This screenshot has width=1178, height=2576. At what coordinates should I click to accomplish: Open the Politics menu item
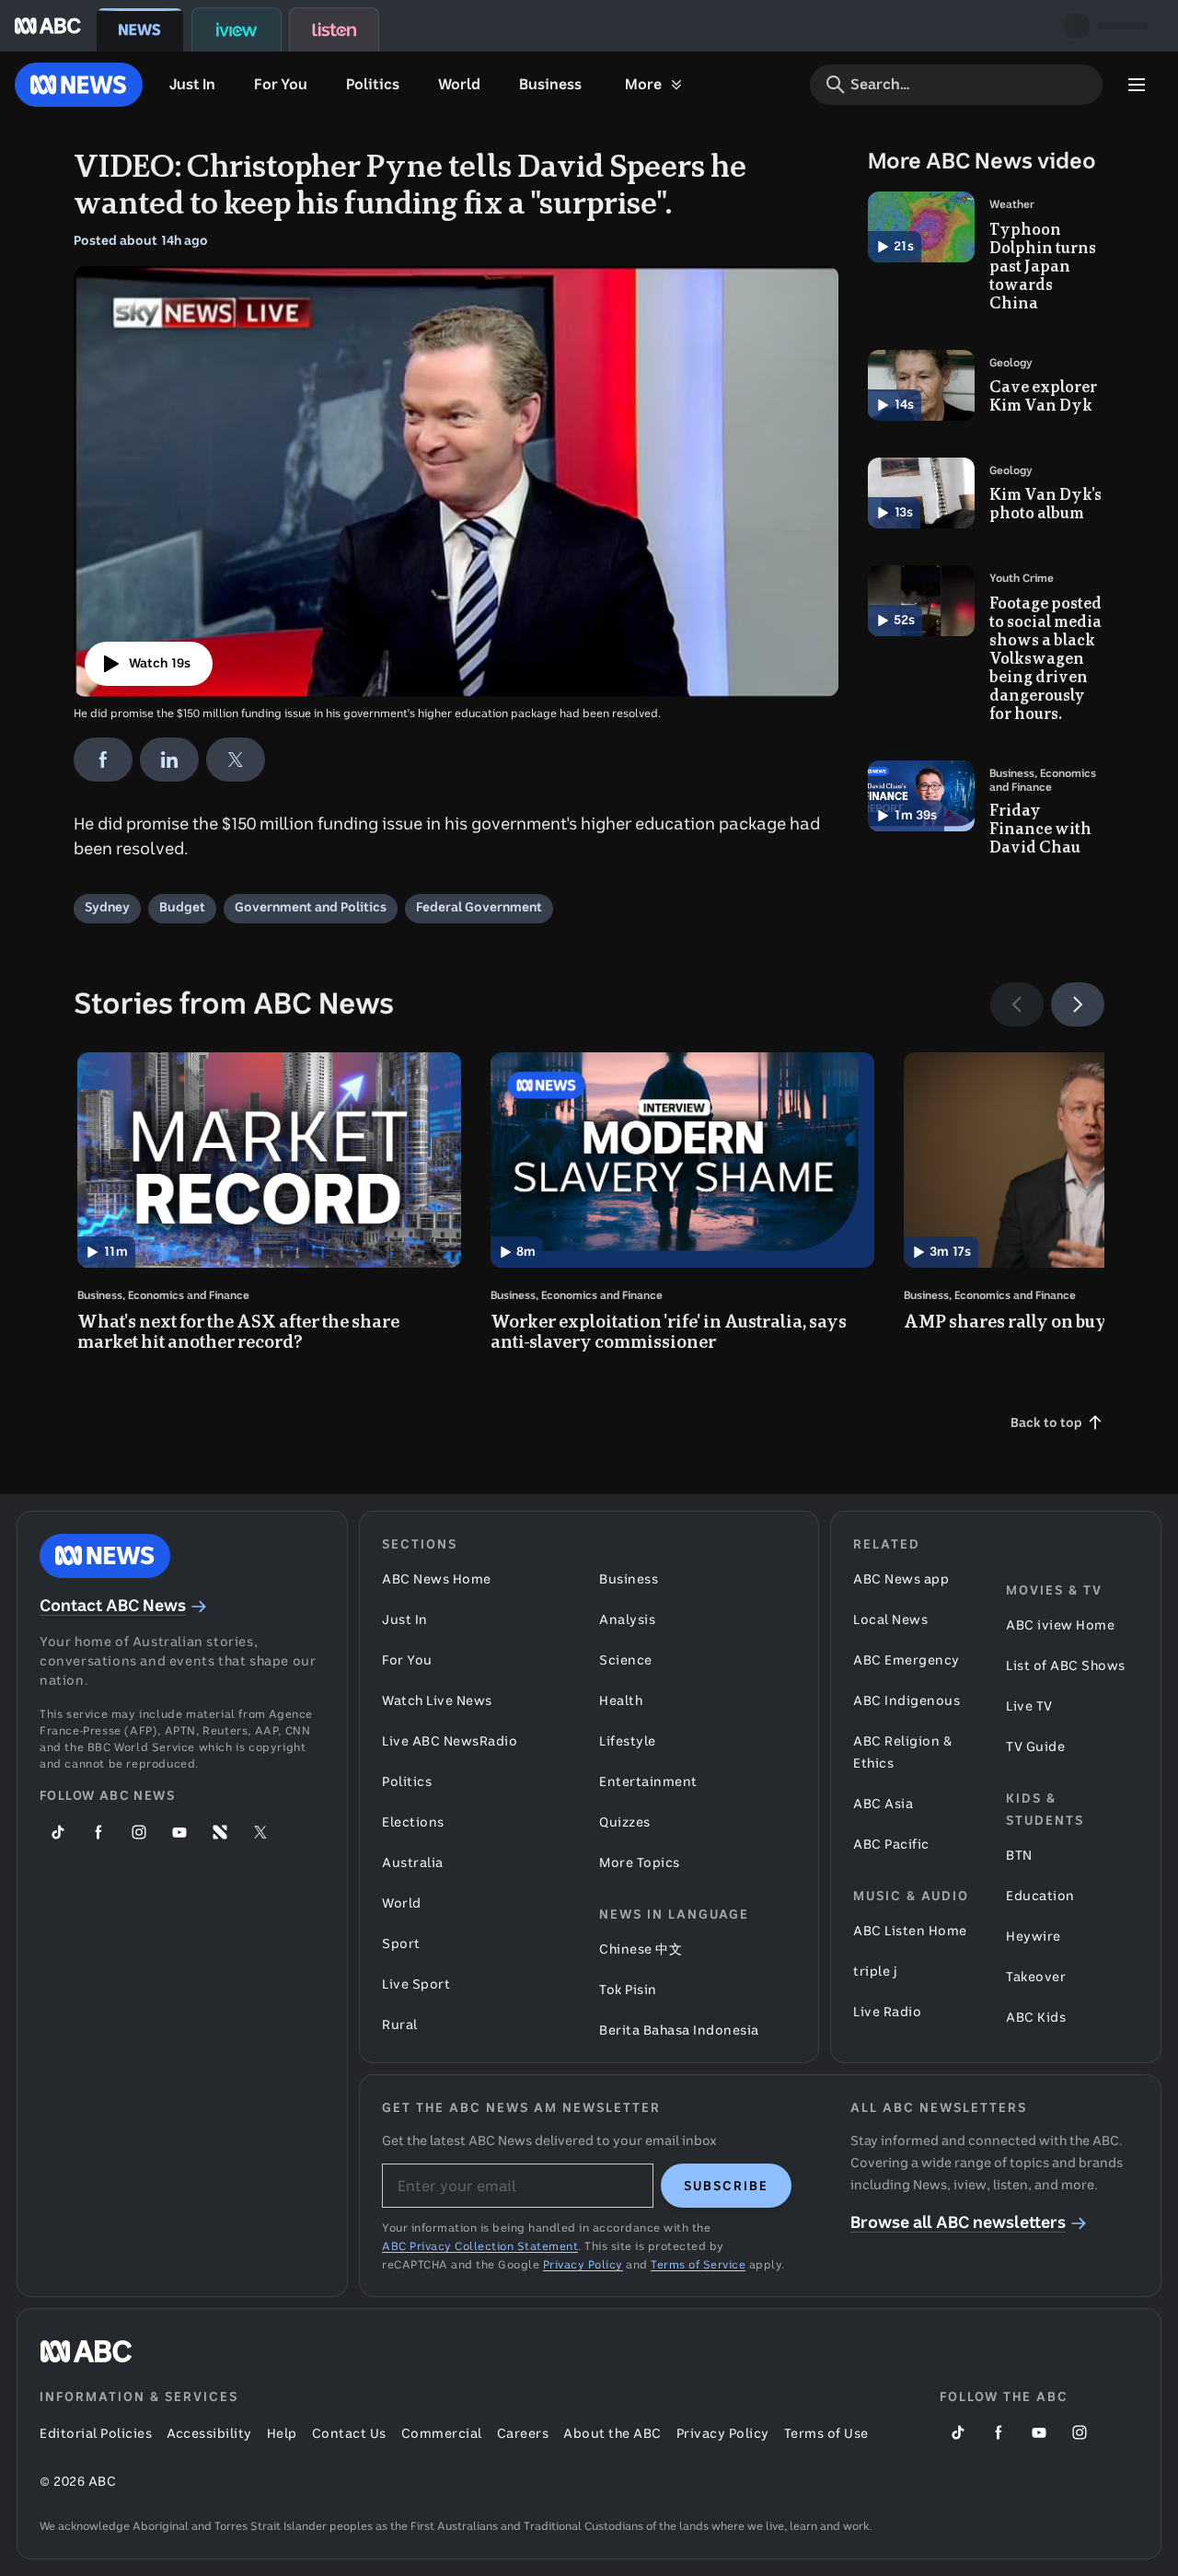(372, 85)
